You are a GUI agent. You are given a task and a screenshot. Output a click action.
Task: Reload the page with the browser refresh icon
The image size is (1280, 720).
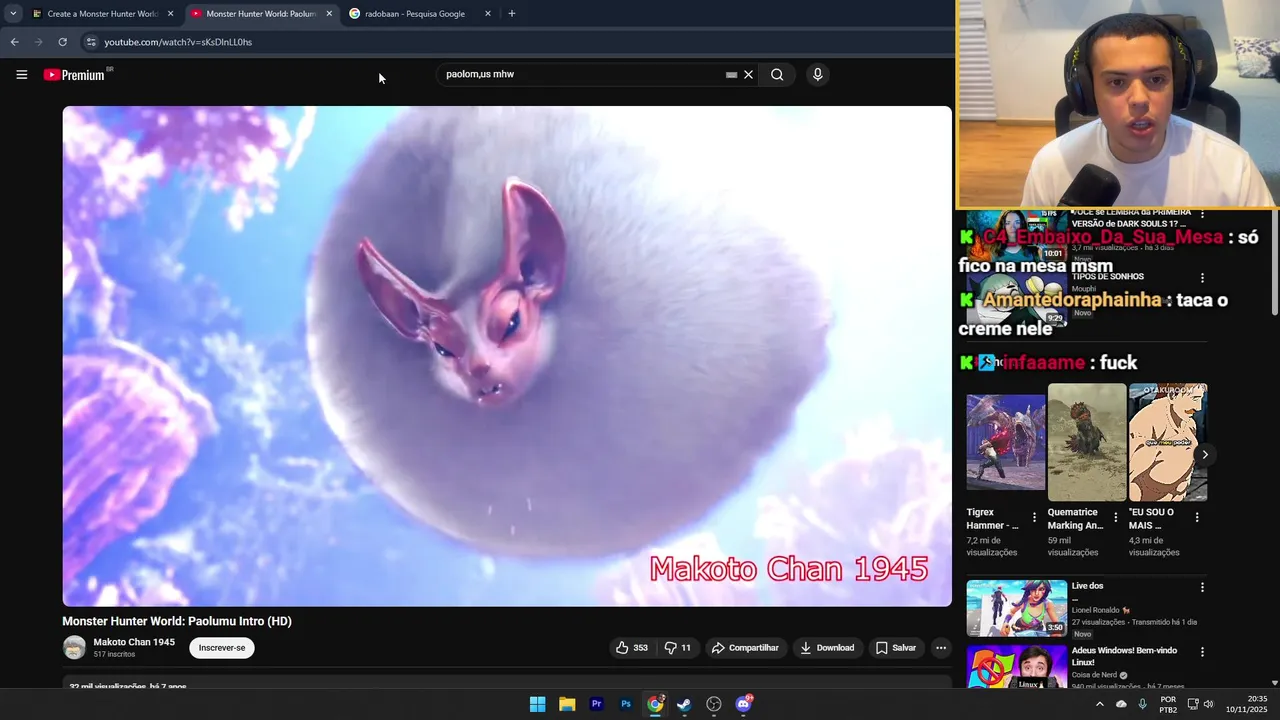[62, 42]
